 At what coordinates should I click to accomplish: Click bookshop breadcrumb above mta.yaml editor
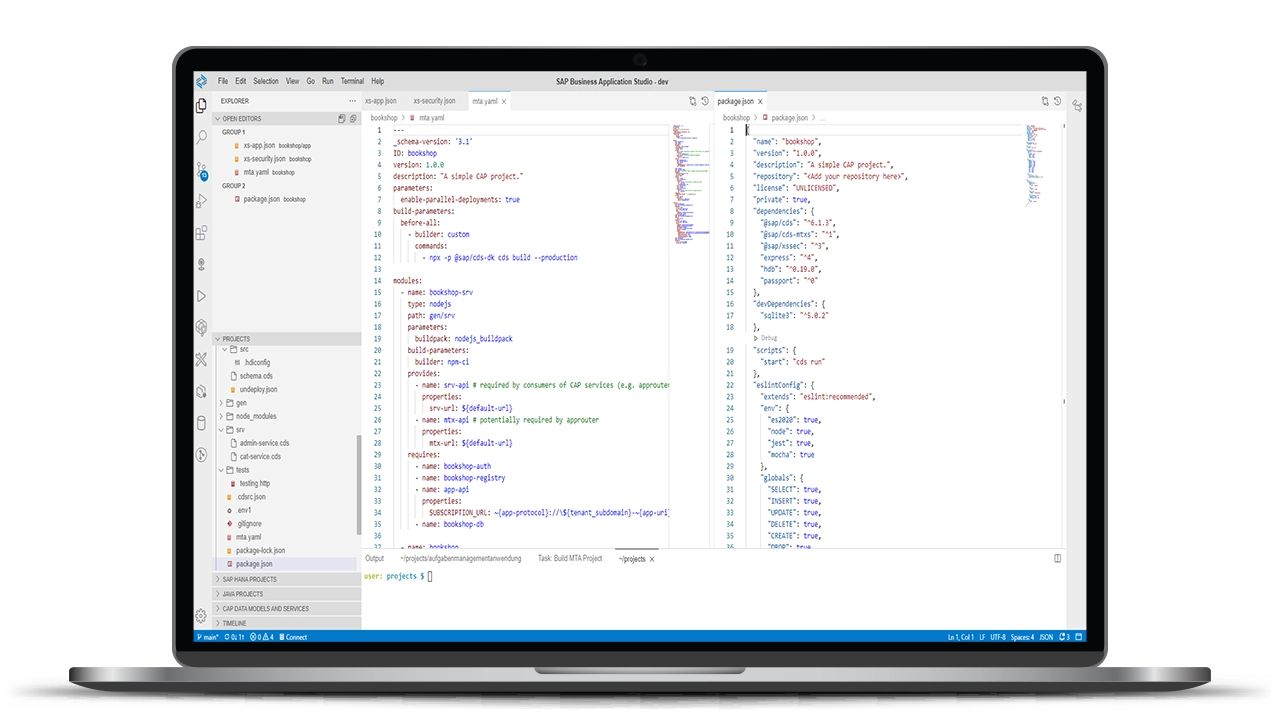coord(383,118)
